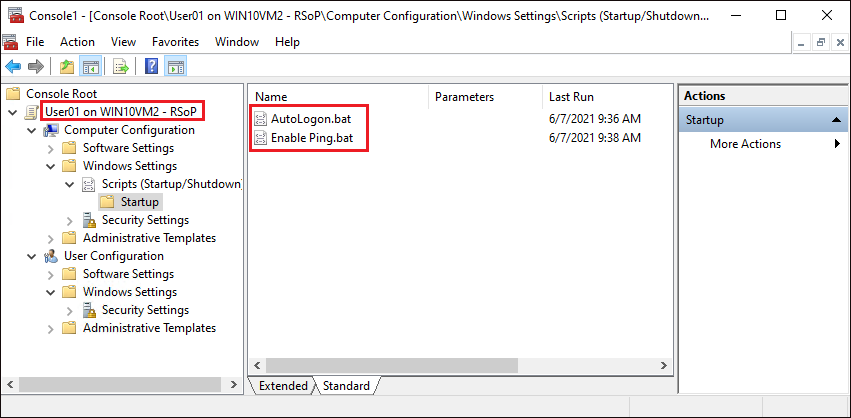Open Help via the question mark icon
This screenshot has width=851, height=418.
(152, 67)
